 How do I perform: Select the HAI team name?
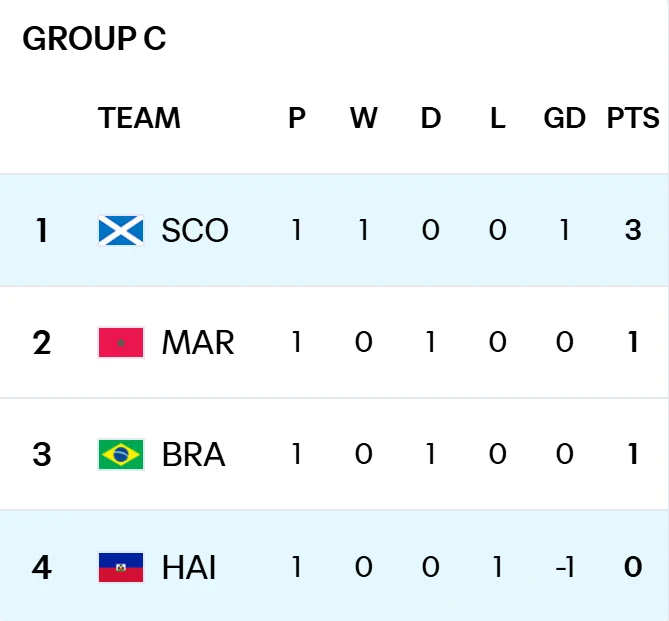click(189, 567)
